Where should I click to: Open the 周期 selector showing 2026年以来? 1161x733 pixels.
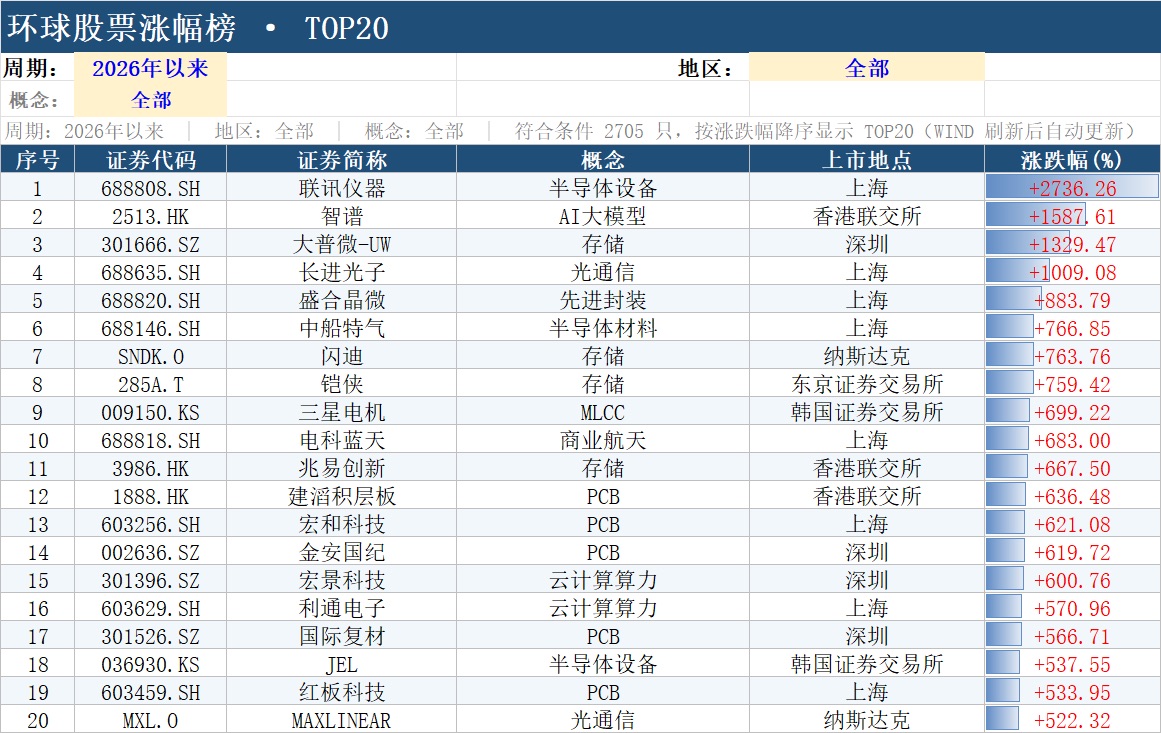click(x=150, y=67)
